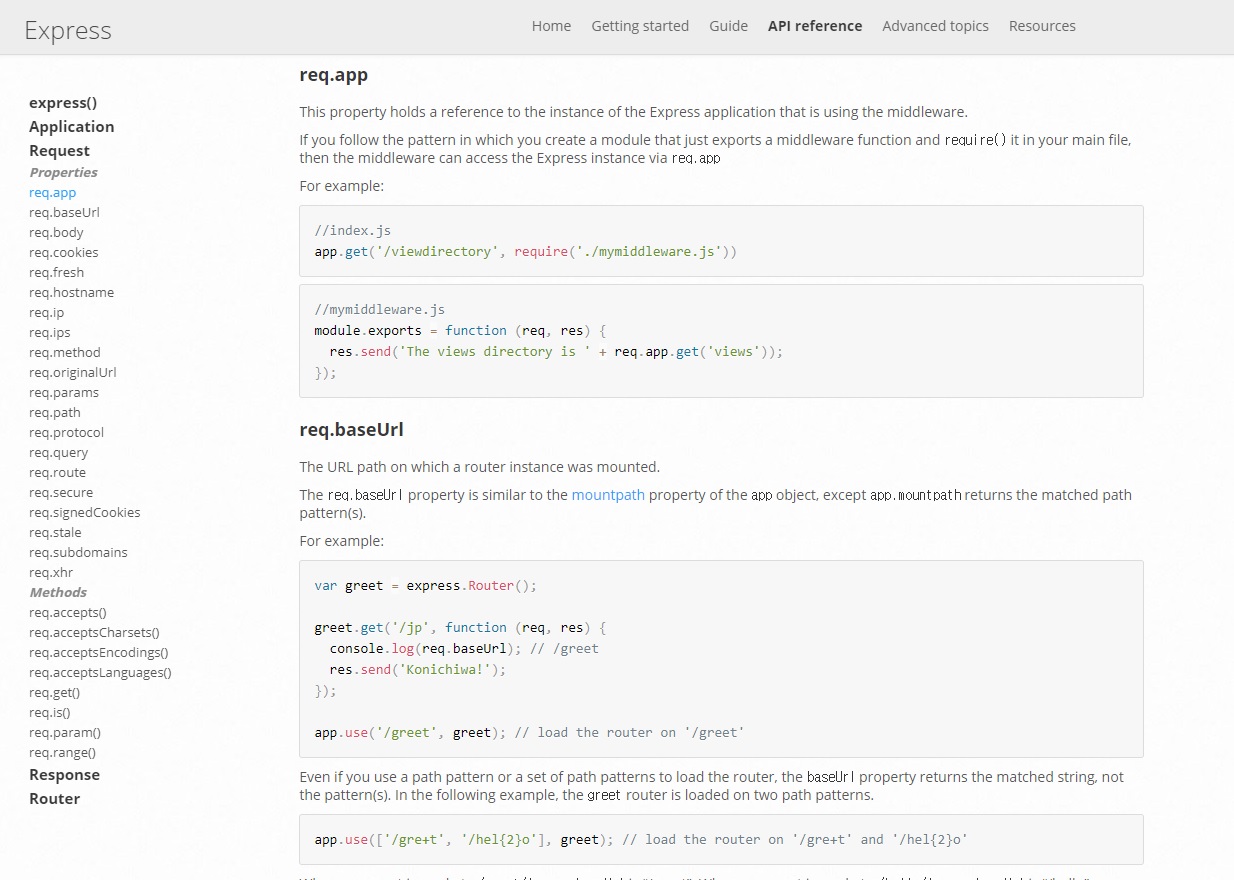Viewport: 1234px width, 880px height.
Task: Click the mountpath link
Action: click(x=608, y=494)
